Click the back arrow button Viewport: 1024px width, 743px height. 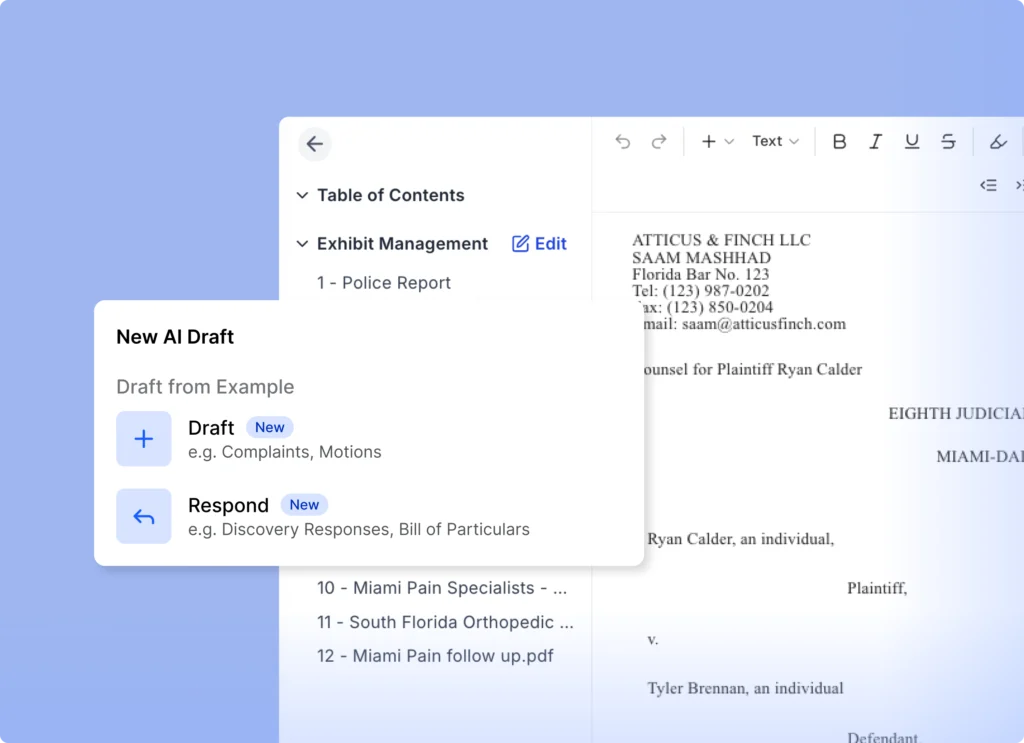[315, 144]
